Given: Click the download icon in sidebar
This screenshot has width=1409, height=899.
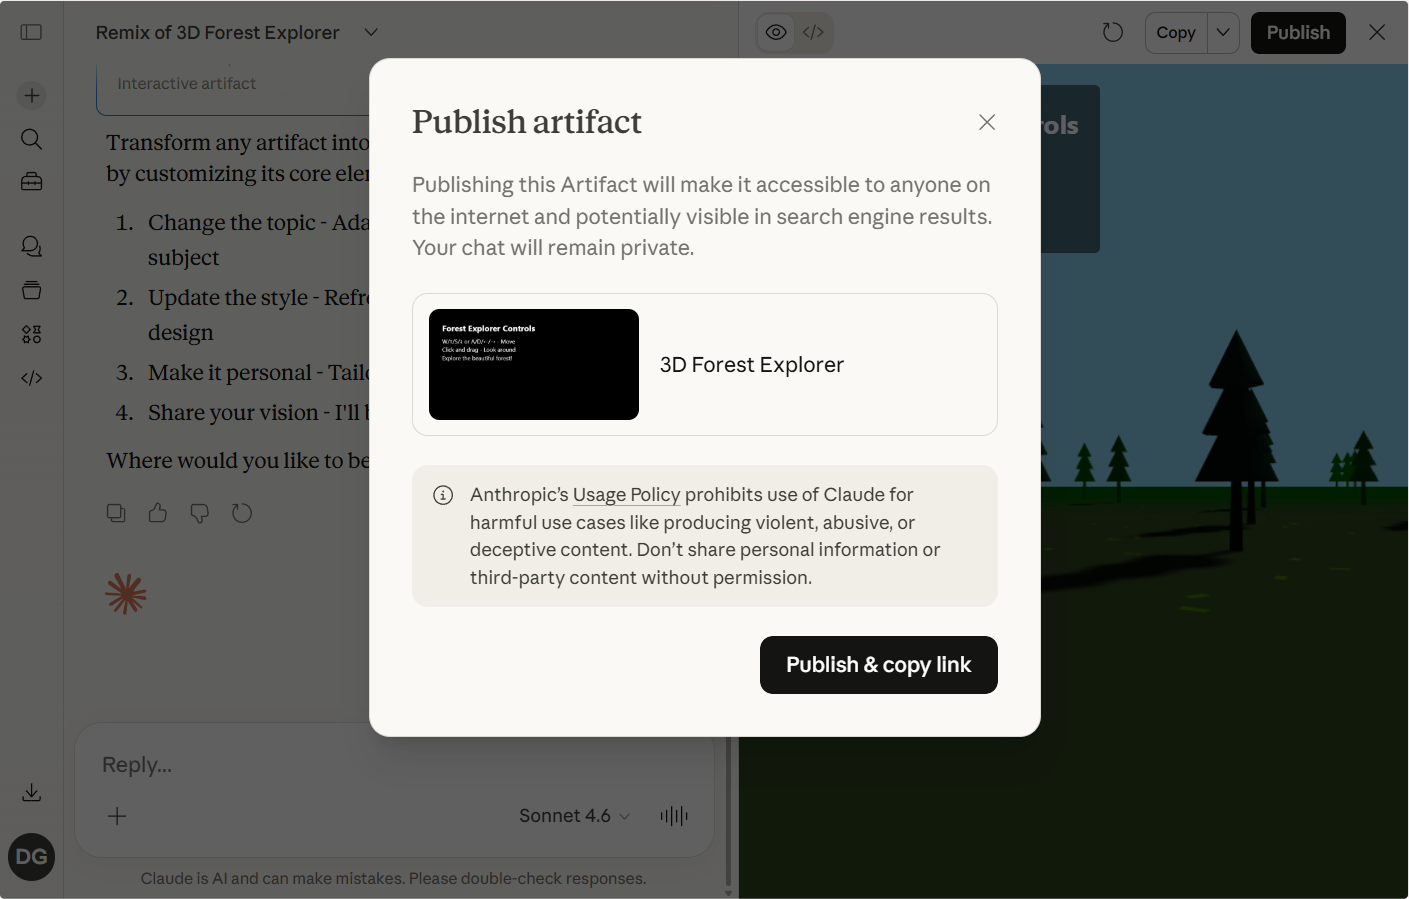Looking at the screenshot, I should click(32, 793).
